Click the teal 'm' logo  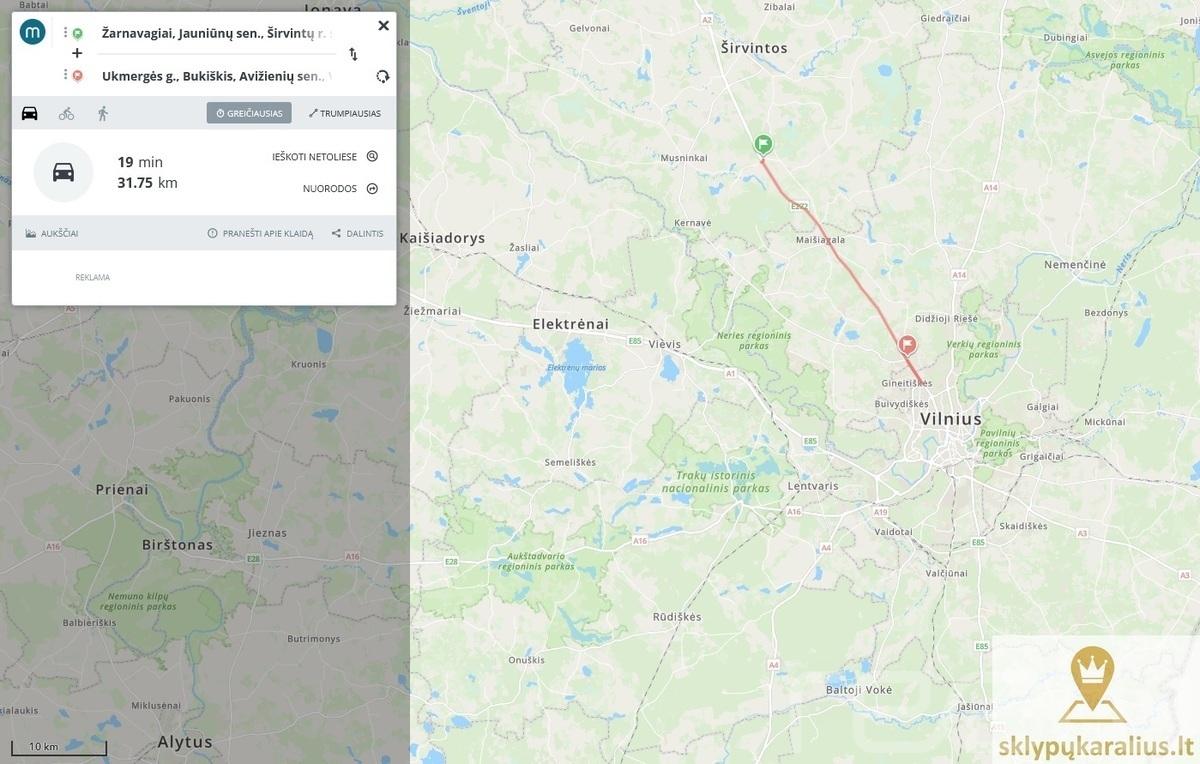pyautogui.click(x=33, y=32)
